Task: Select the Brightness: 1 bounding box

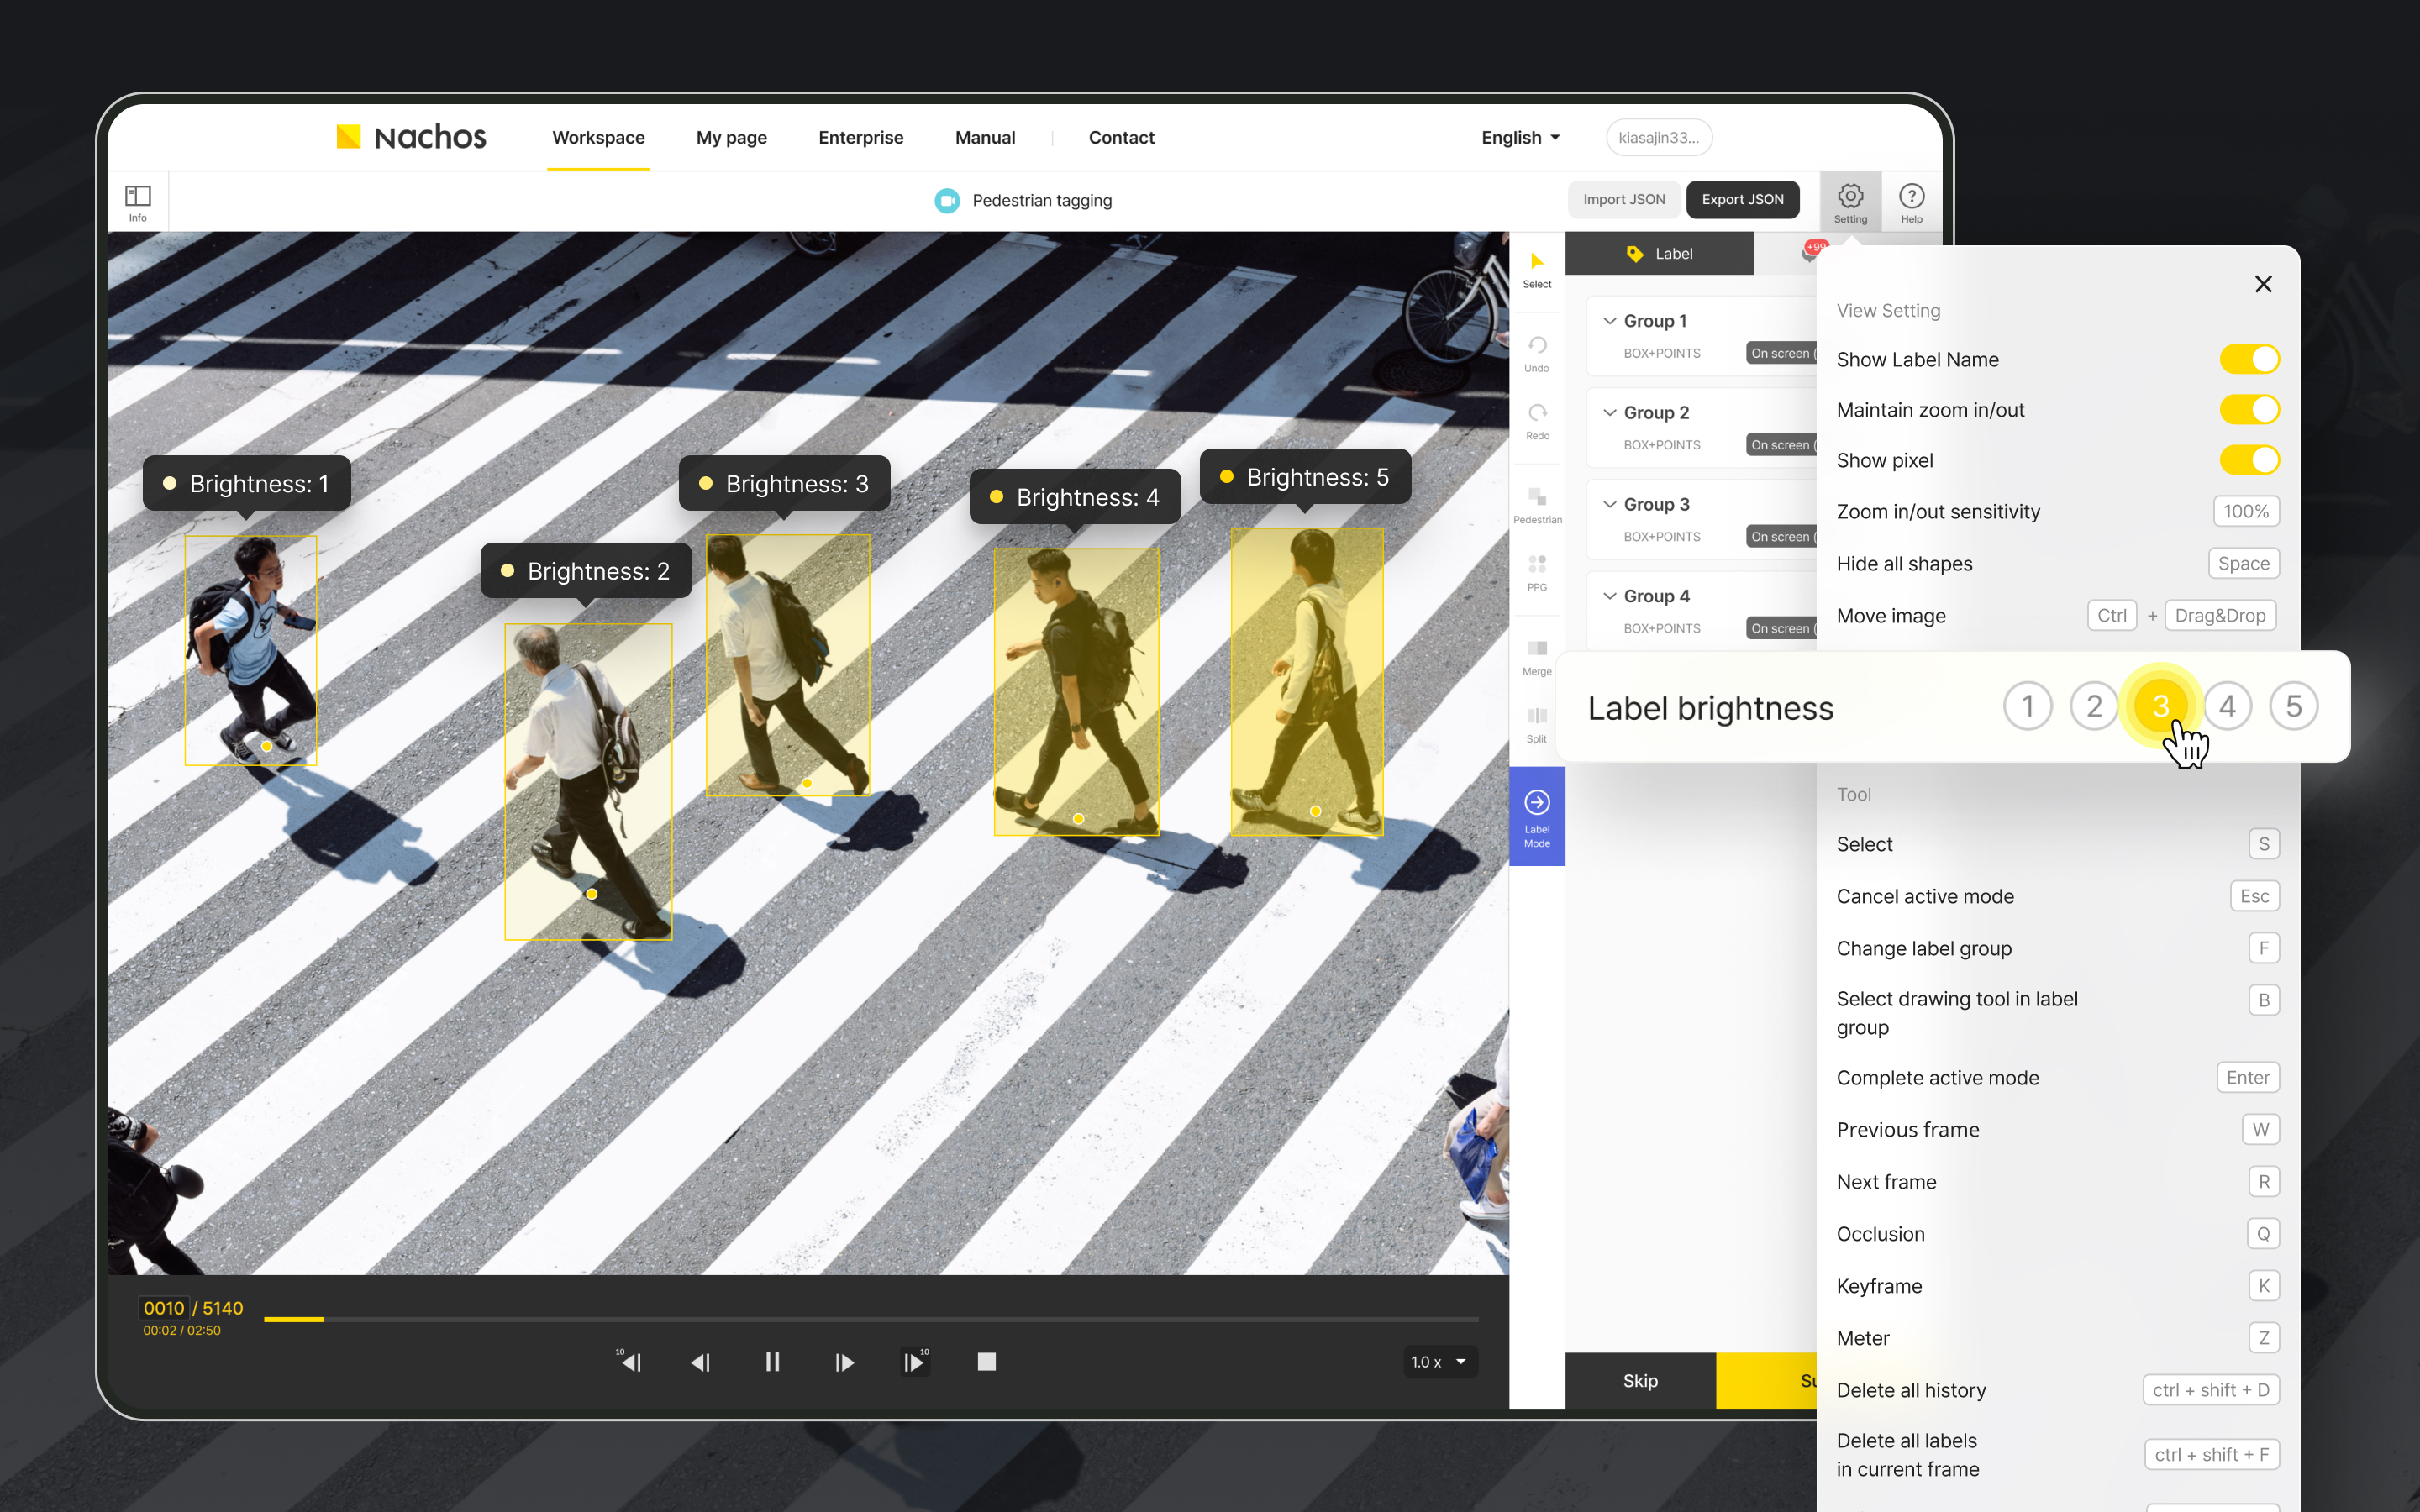Action: tap(250, 650)
